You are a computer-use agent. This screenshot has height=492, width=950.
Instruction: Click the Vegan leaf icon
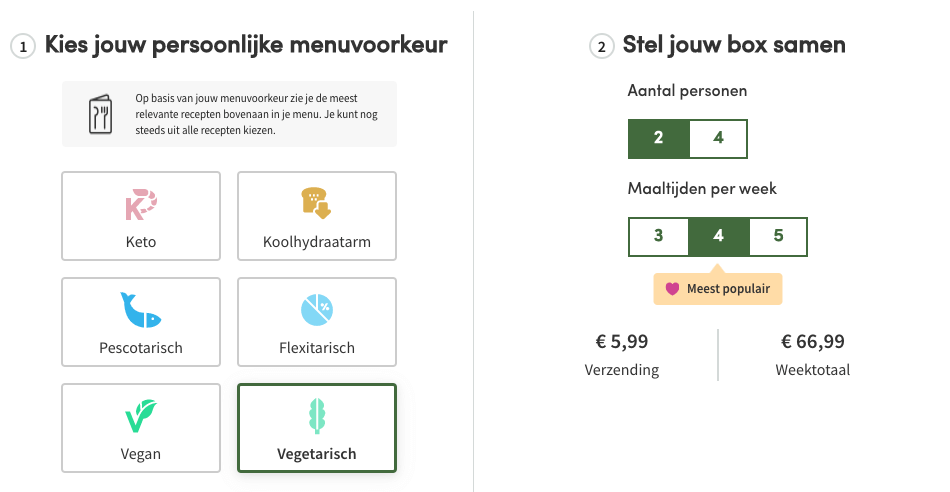pyautogui.click(x=141, y=416)
